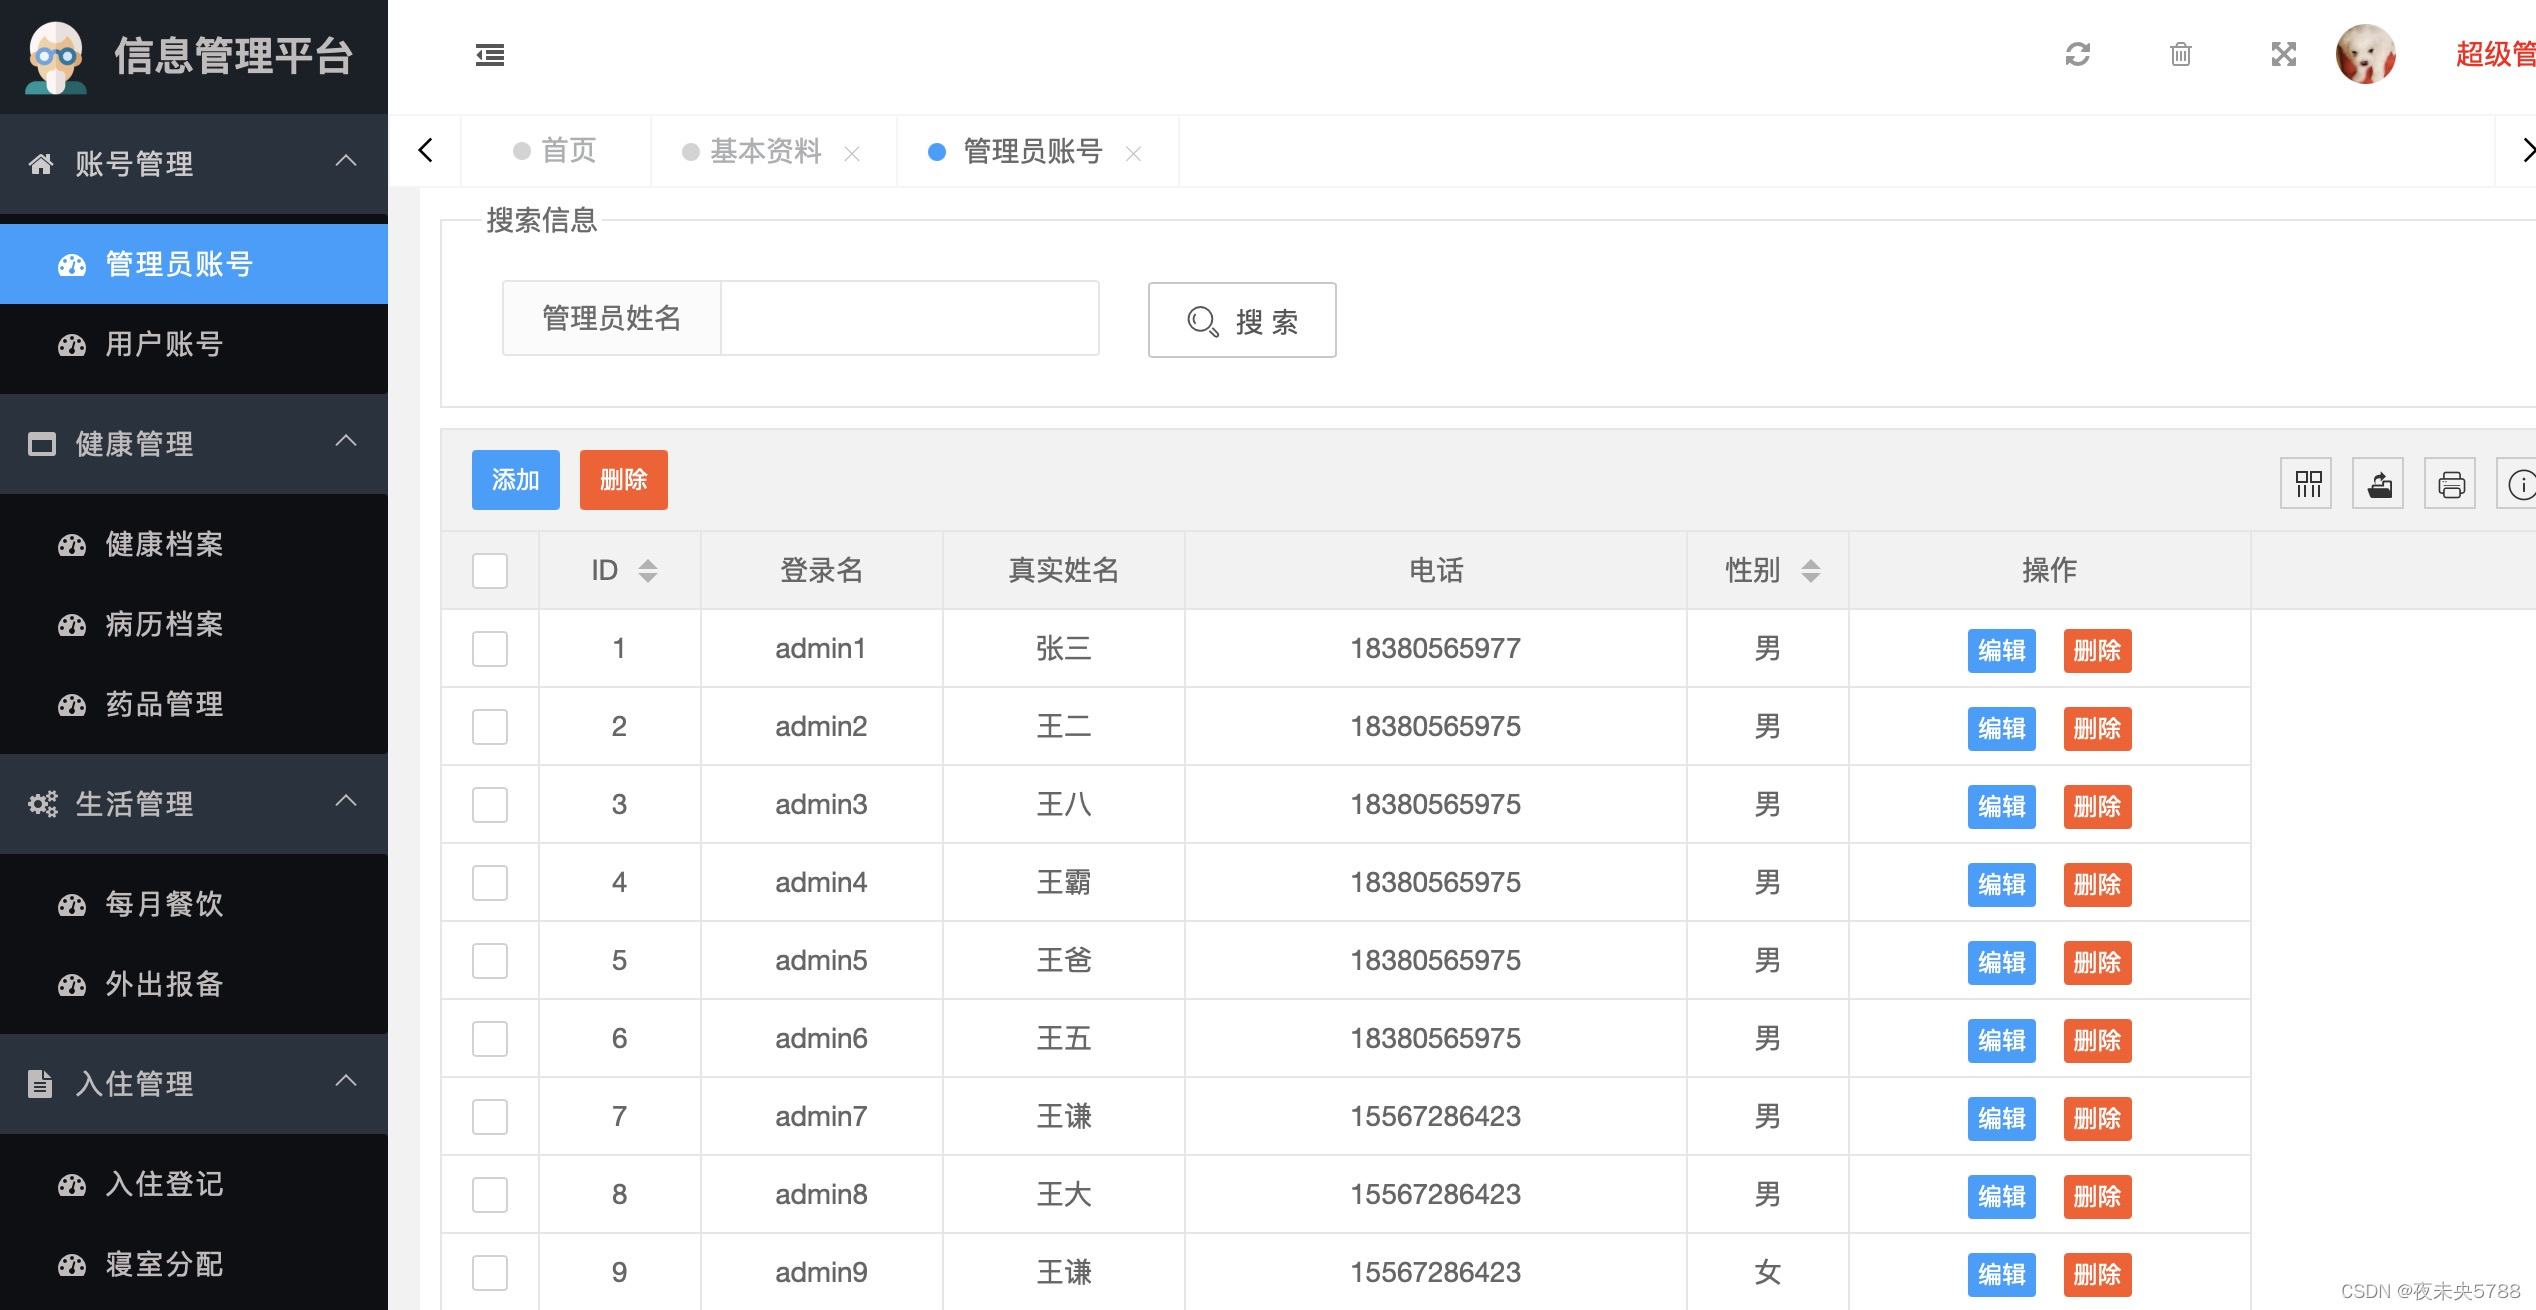
Task: Collapse the 健康管理 sidebar section
Action: tap(346, 442)
